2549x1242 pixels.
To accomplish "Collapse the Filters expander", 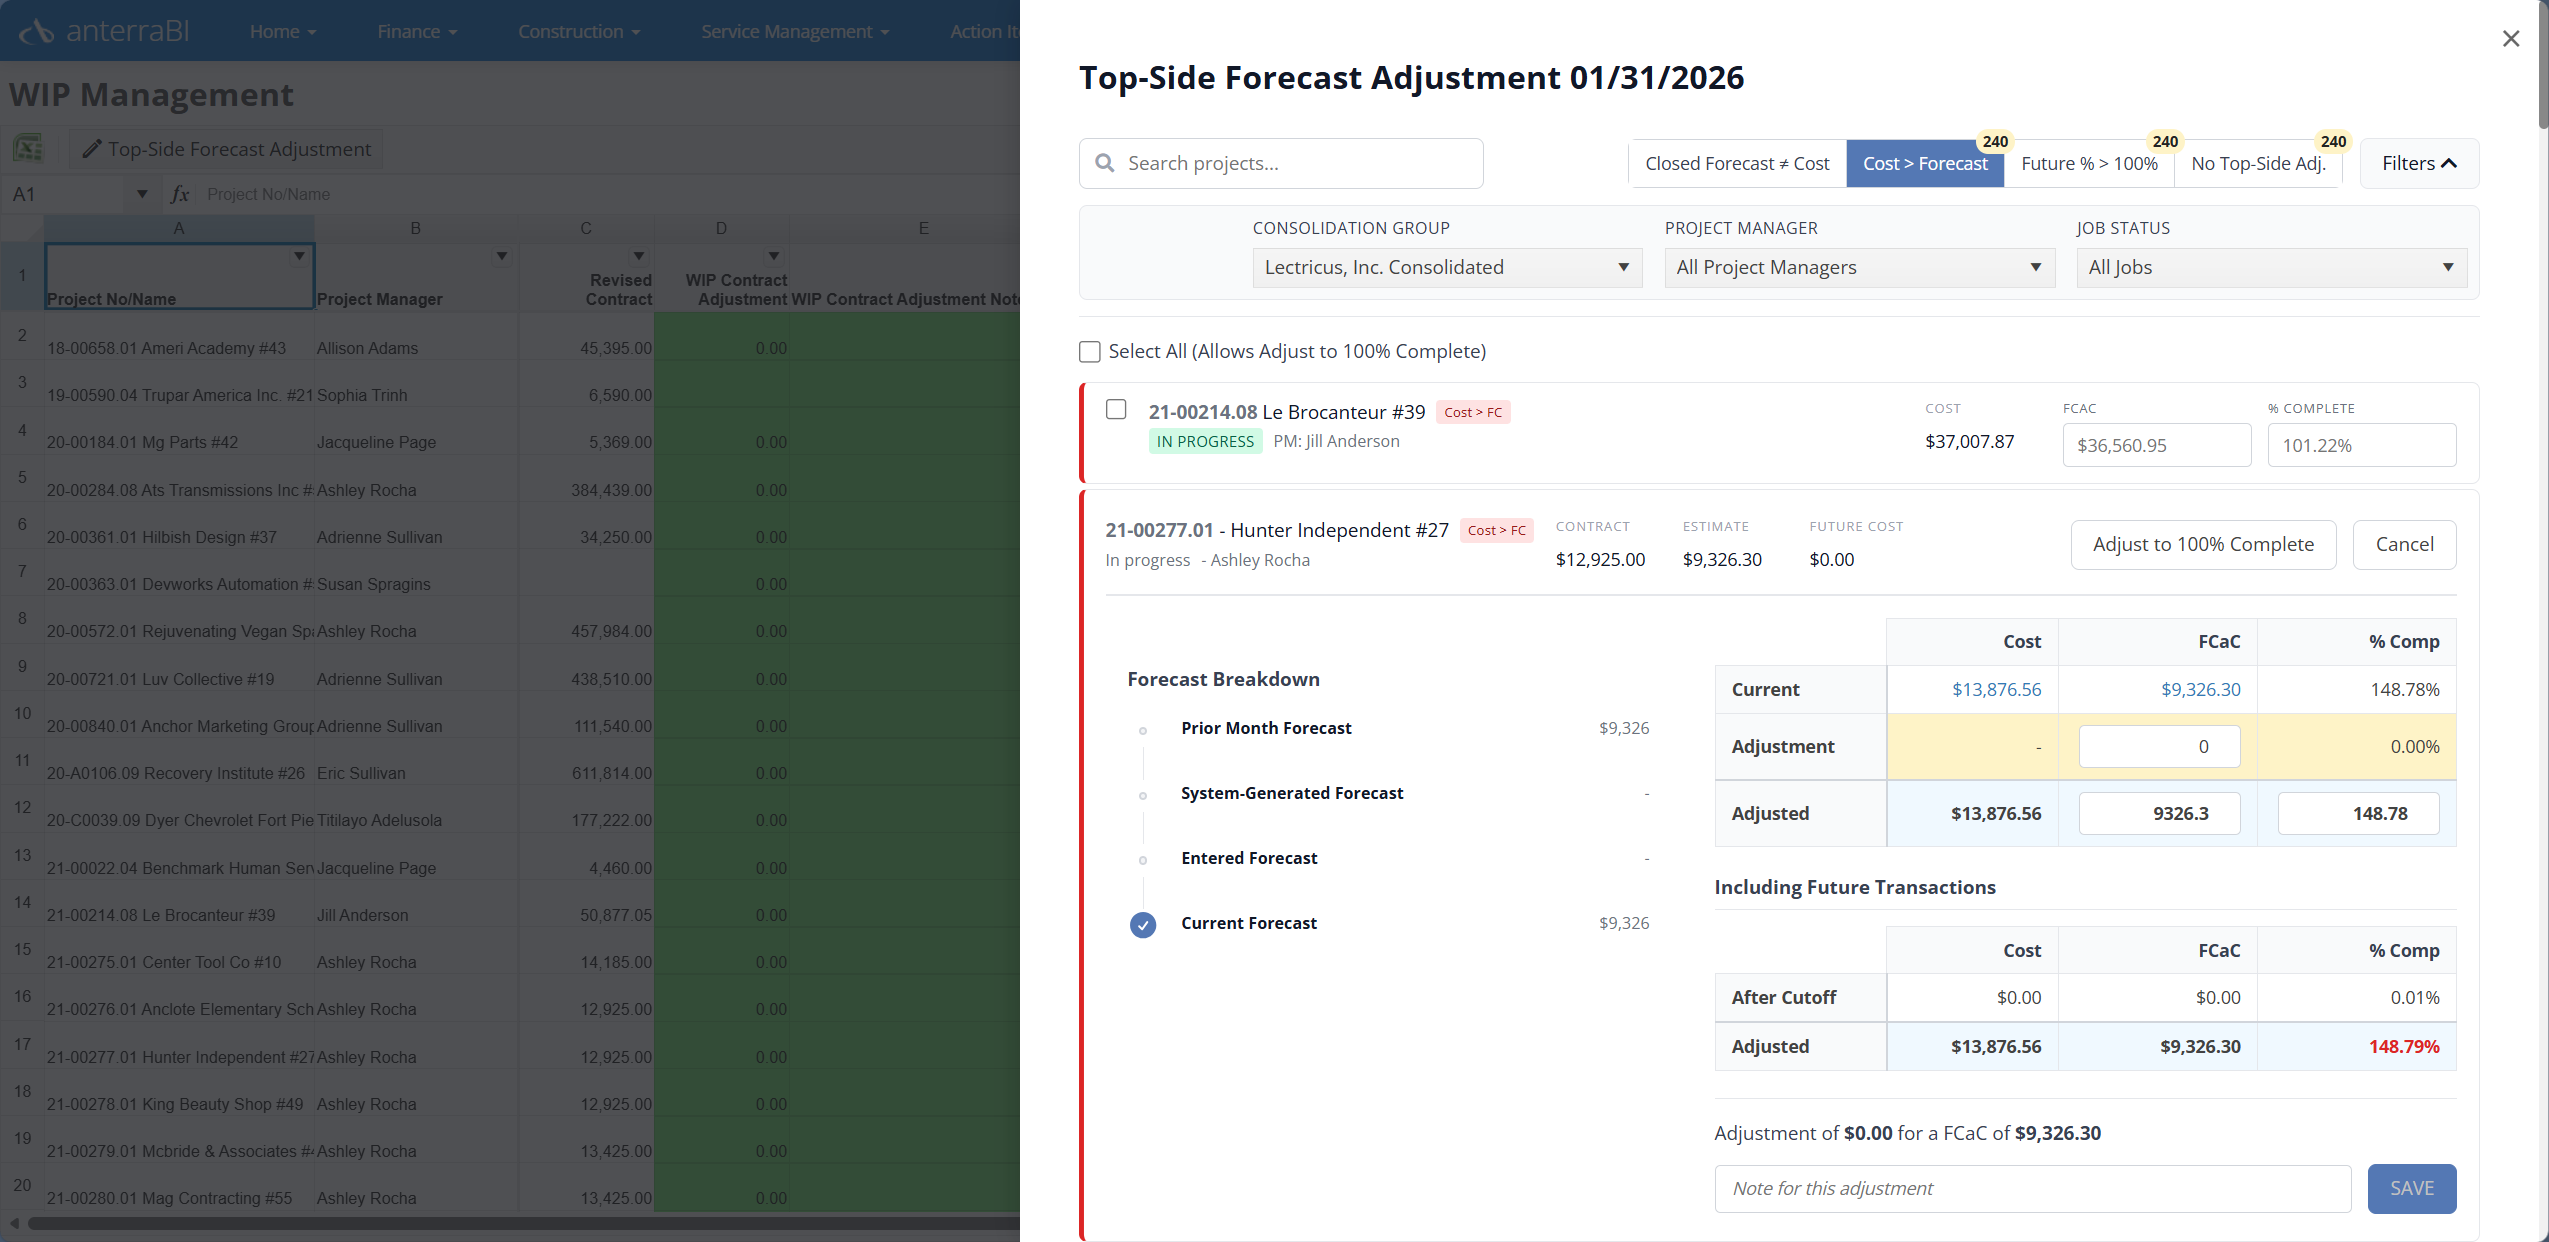I will coord(2418,163).
